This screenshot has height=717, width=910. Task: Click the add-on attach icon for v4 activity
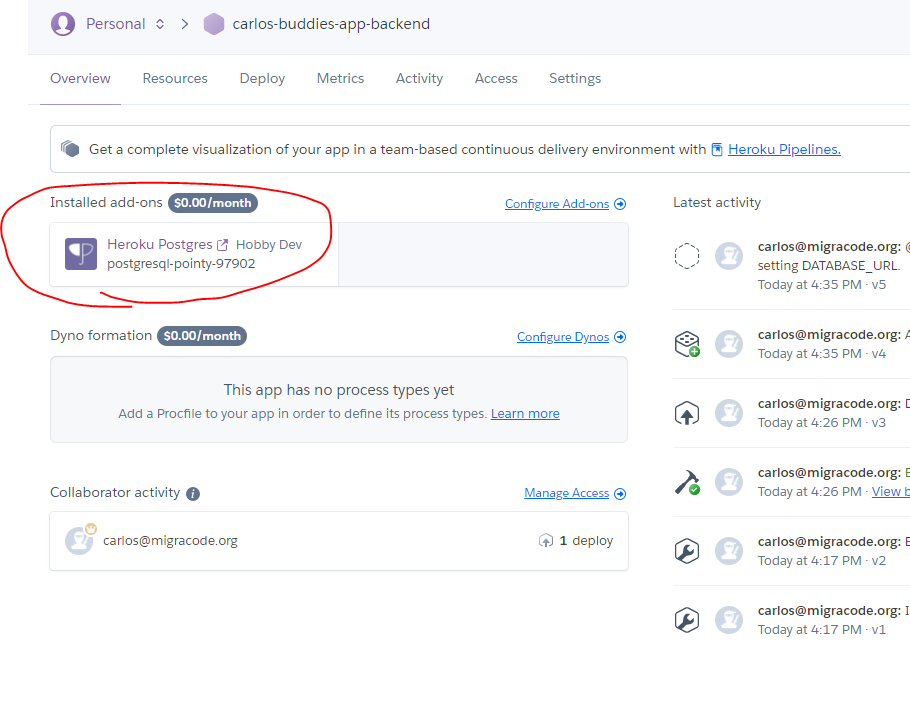click(x=687, y=344)
